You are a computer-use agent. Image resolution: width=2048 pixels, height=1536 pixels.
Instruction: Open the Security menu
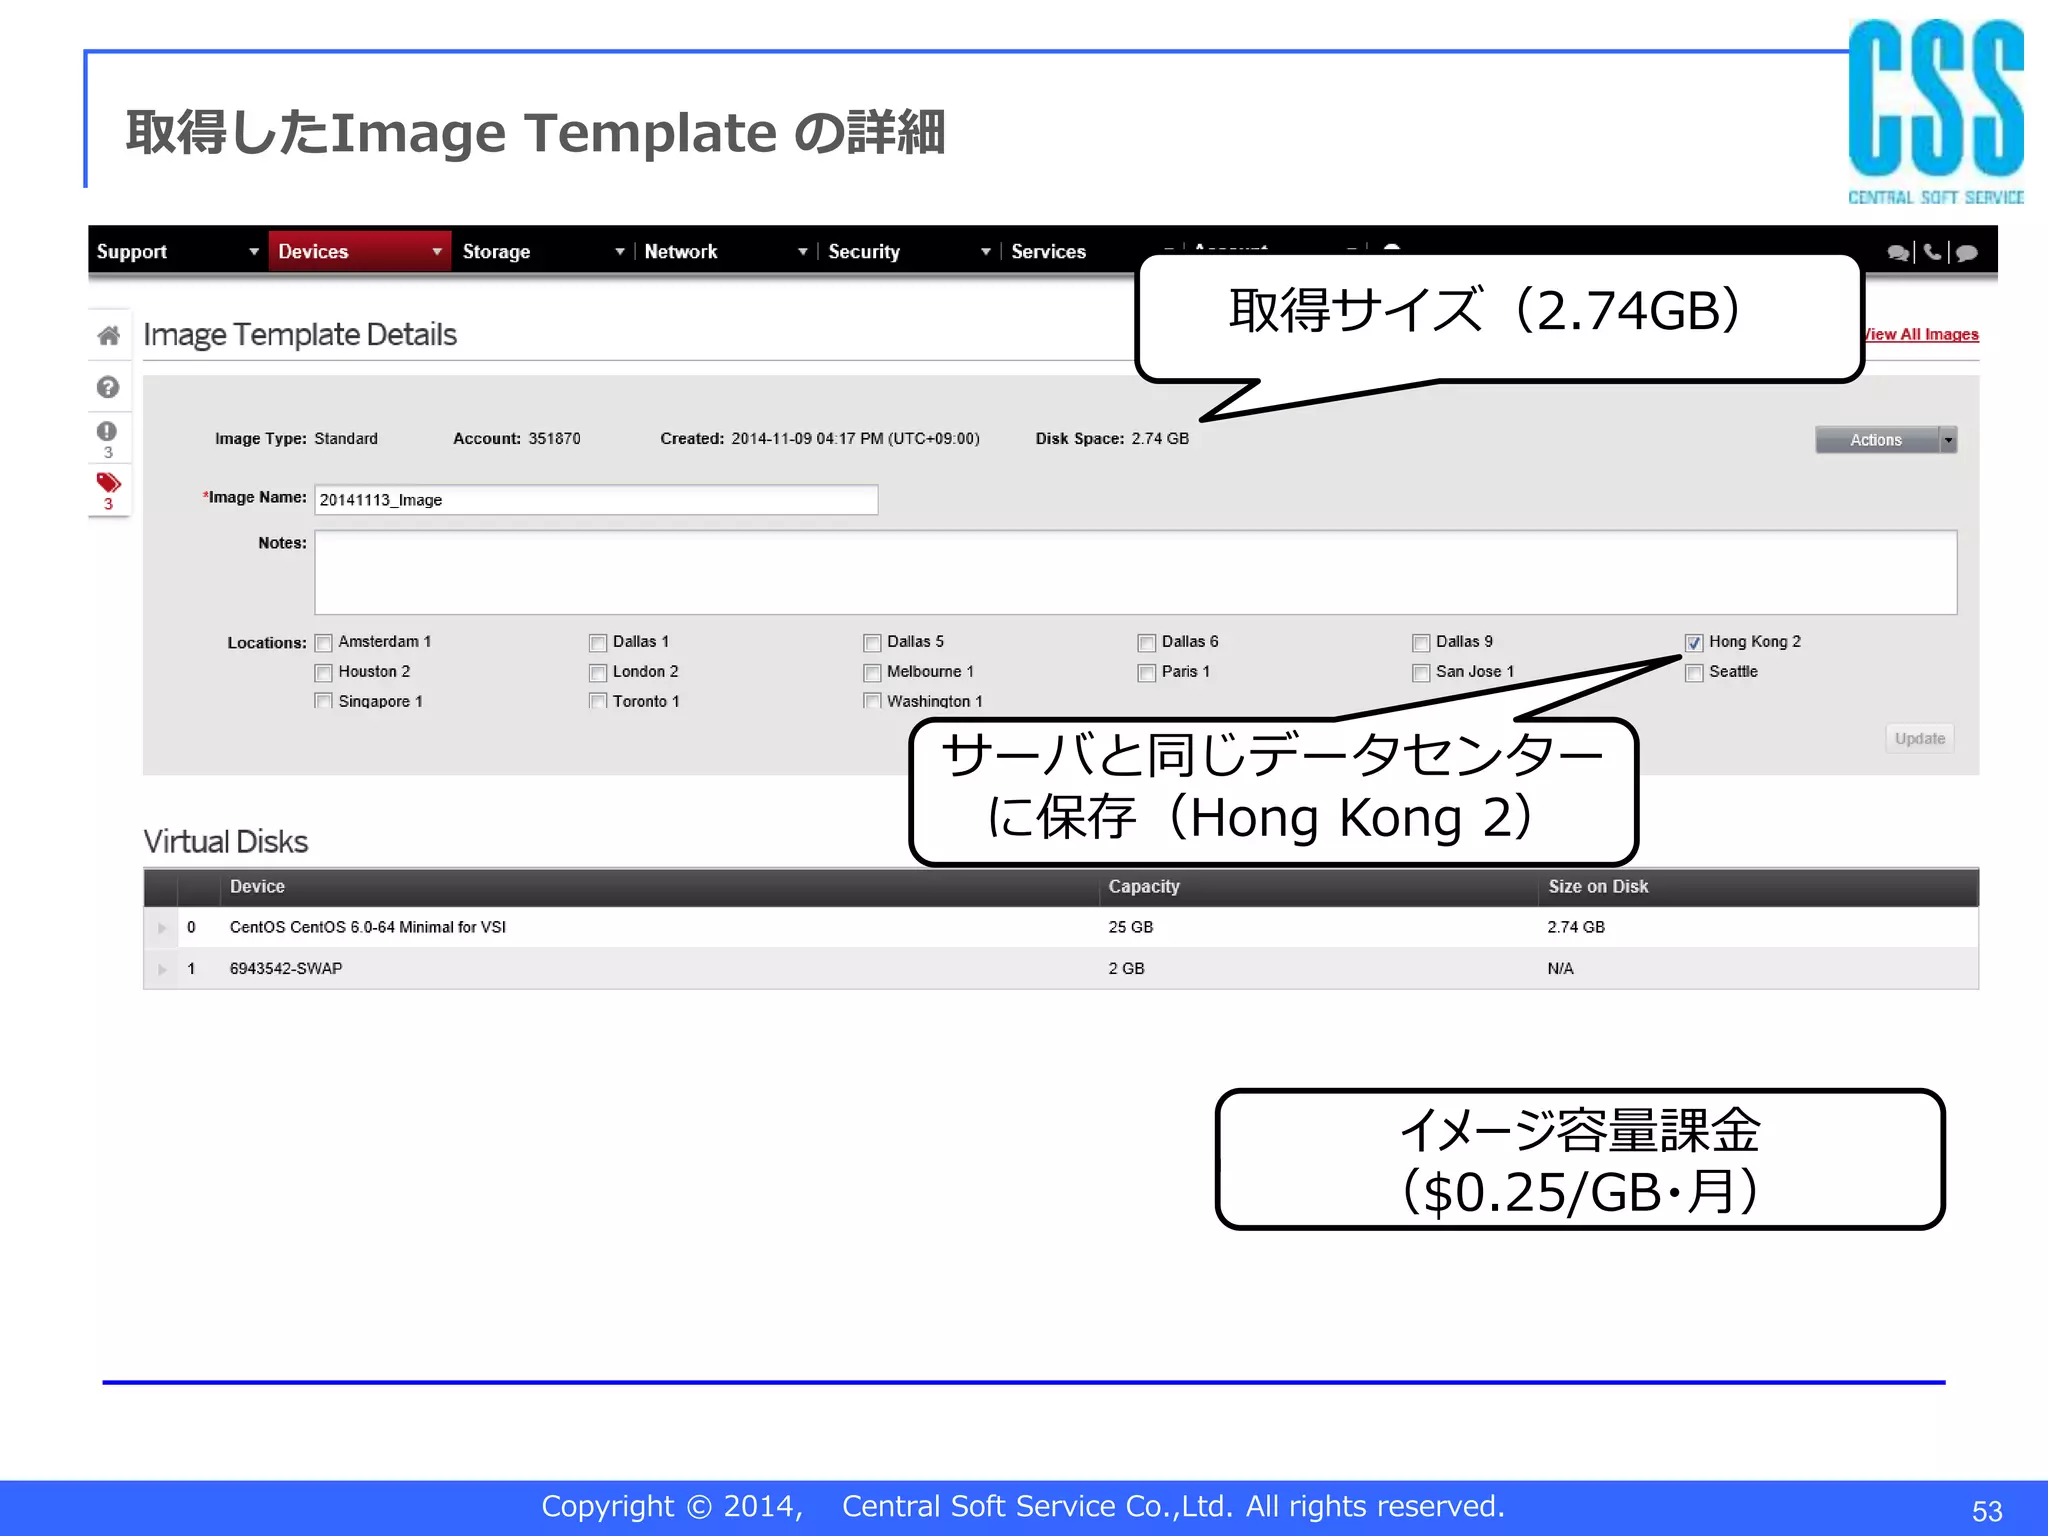909,252
